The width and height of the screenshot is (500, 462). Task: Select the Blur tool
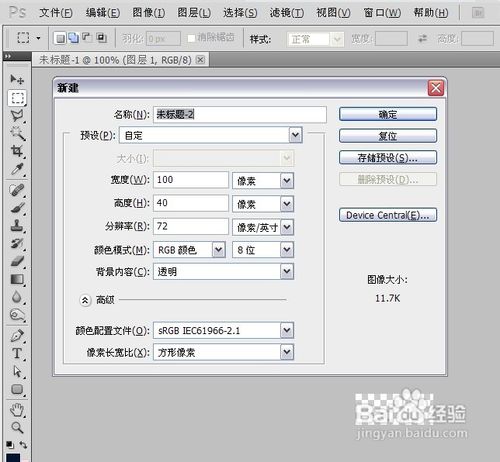[17, 297]
